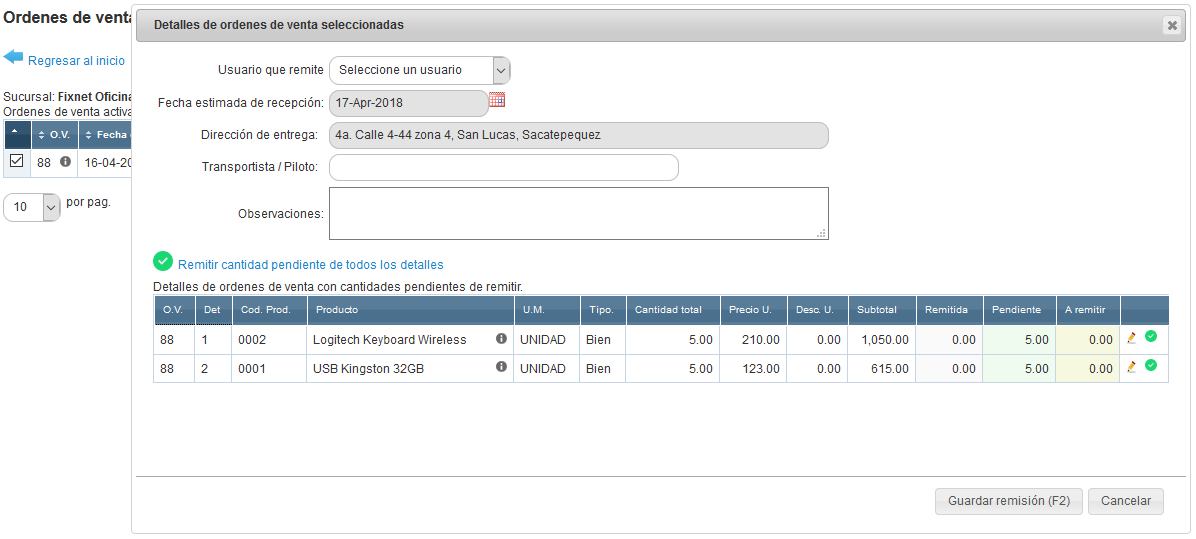Click the Cancelar button
Image resolution: width=1196 pixels, height=539 pixels.
(1126, 501)
